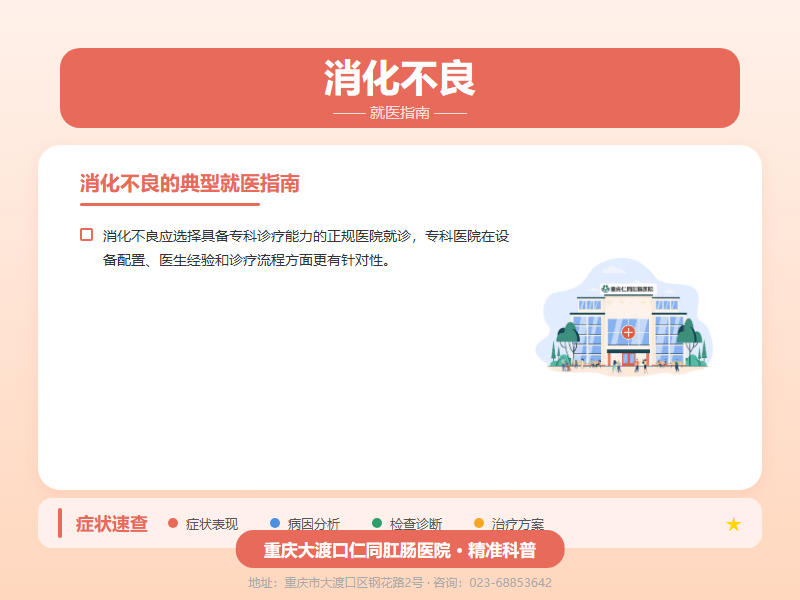The width and height of the screenshot is (800, 600).
Task: Open the 病因分析 tab
Action: (314, 524)
